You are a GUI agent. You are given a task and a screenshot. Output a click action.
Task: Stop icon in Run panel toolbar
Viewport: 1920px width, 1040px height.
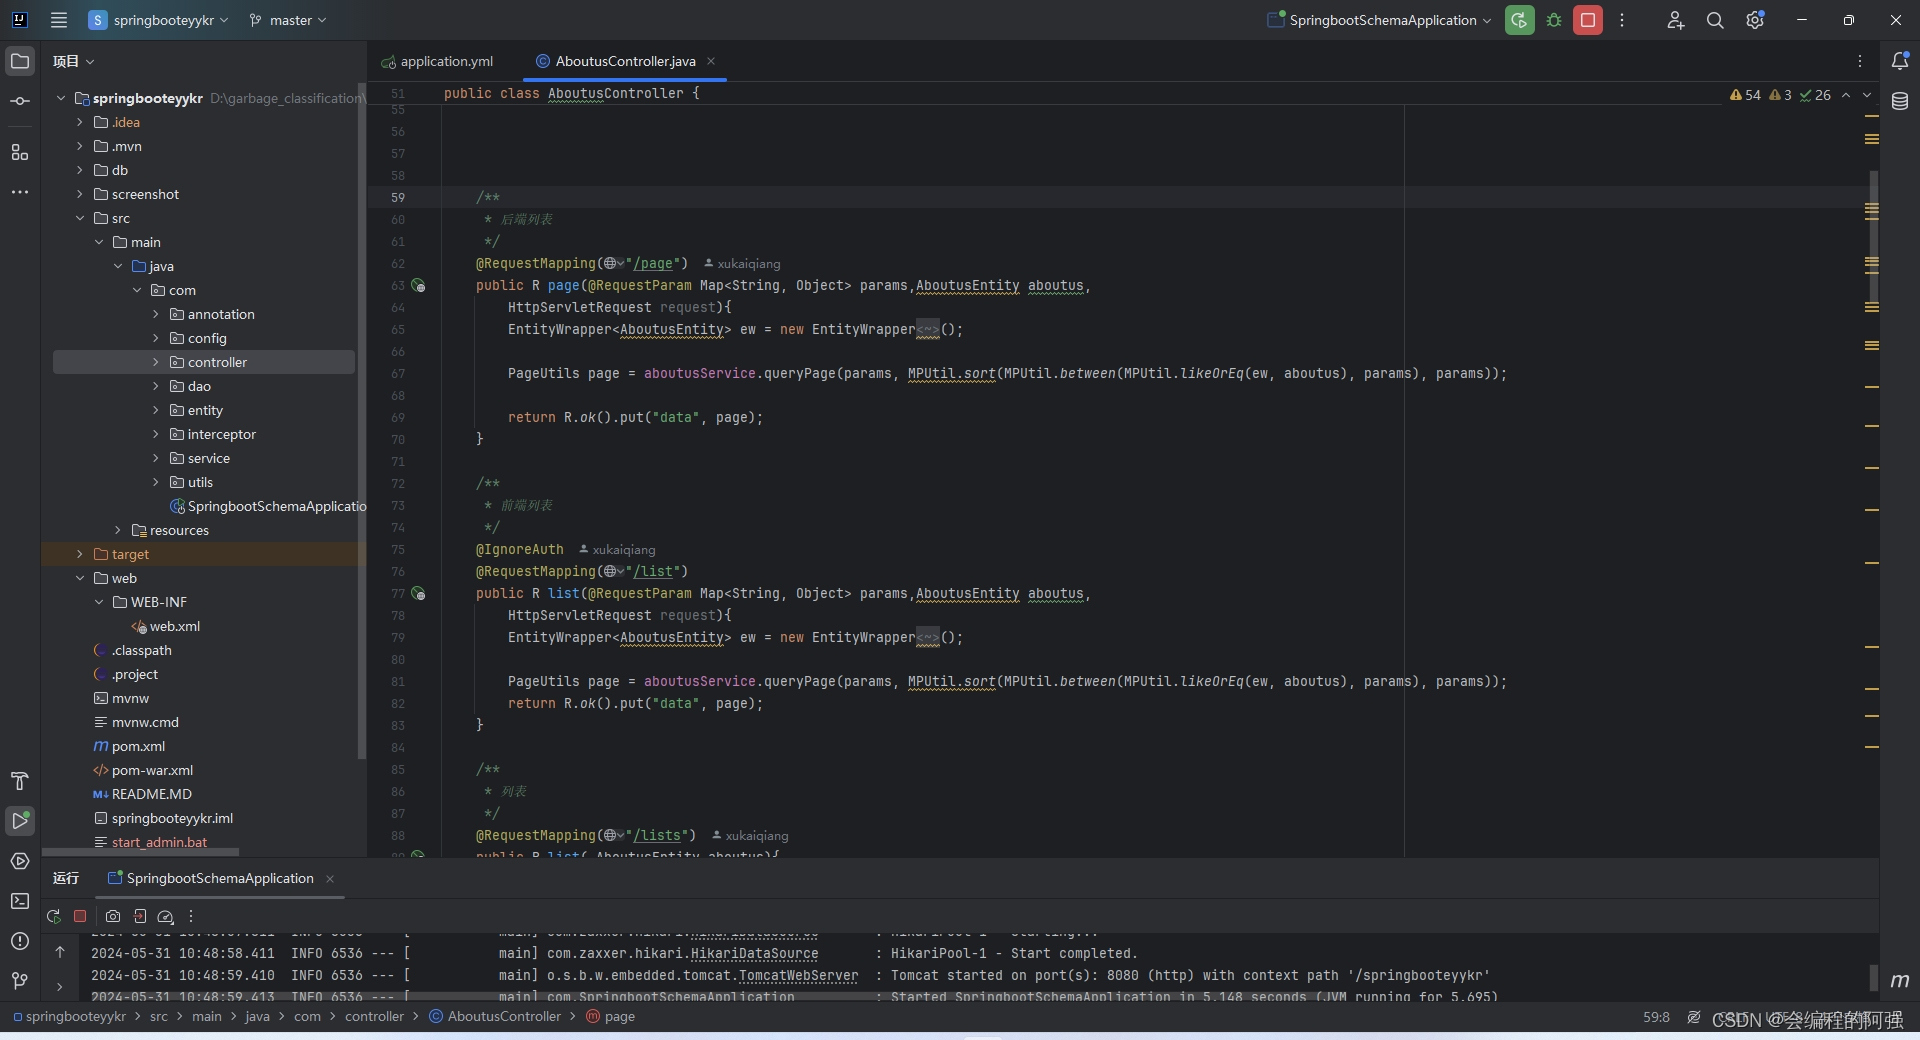80,916
